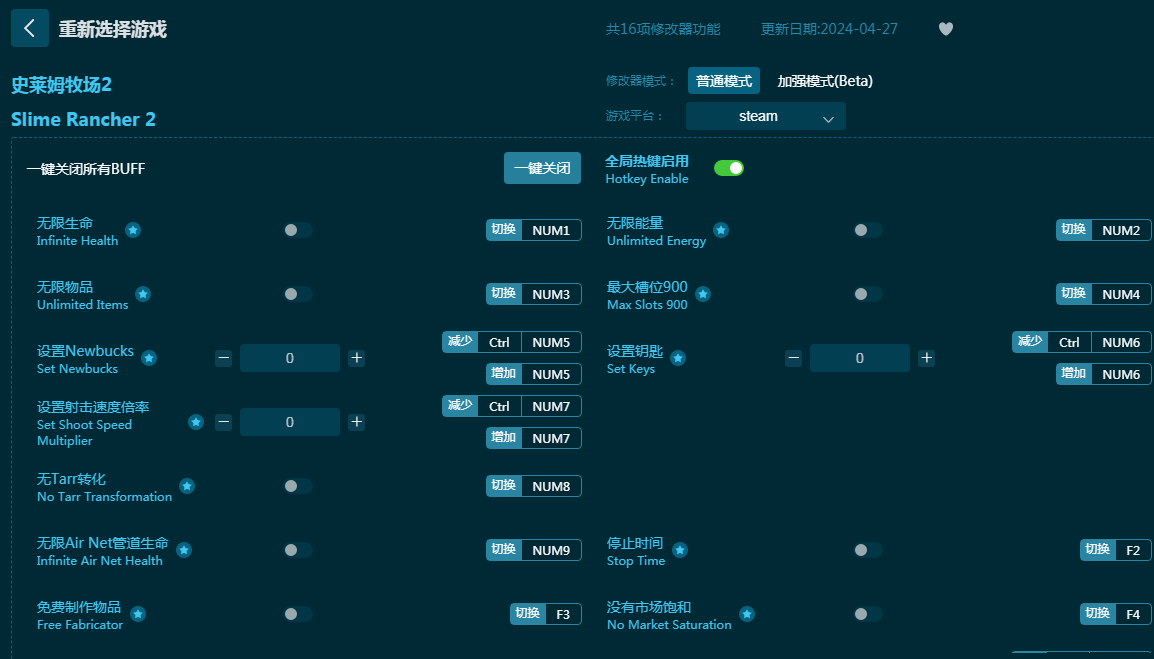Click the Slime Rancher 2 title text
Image resolution: width=1154 pixels, height=659 pixels.
(x=83, y=119)
